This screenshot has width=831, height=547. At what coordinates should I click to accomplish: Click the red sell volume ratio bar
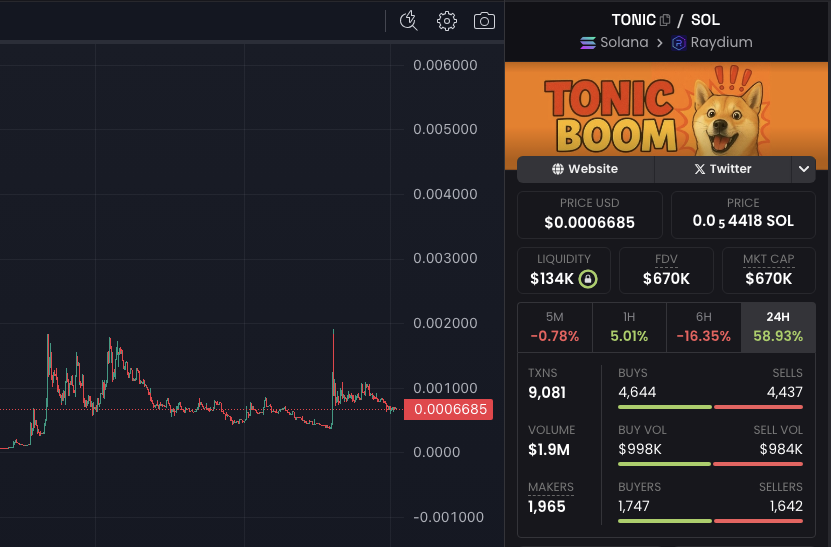(x=758, y=464)
